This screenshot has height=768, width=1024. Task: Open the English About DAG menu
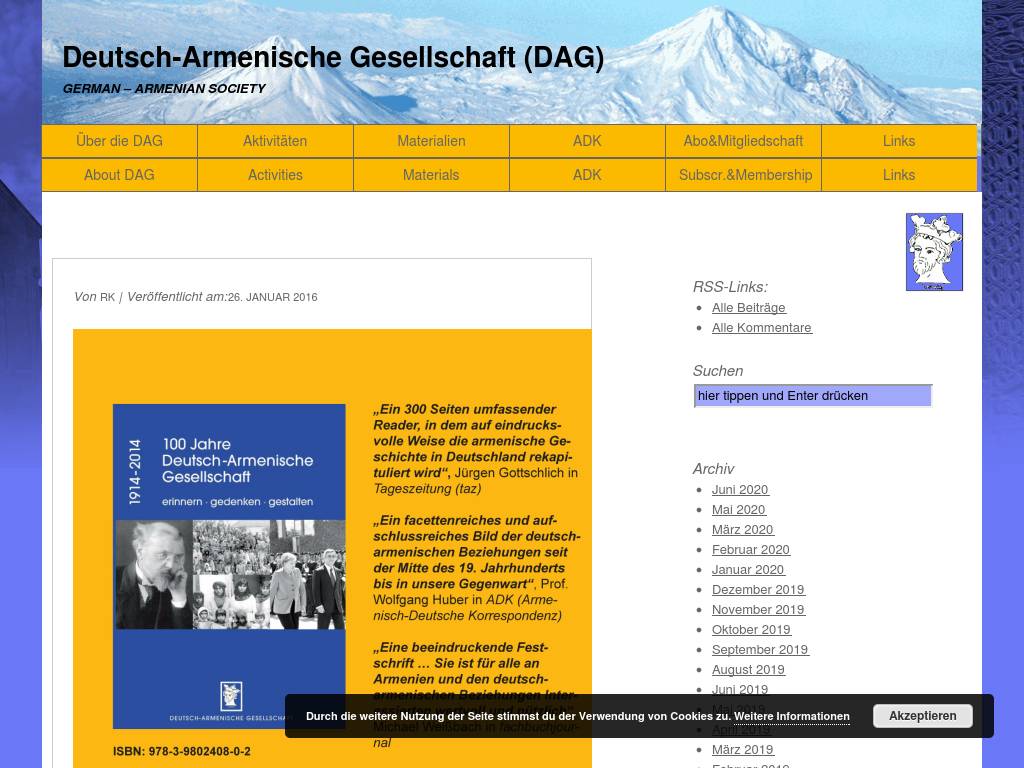(x=119, y=175)
